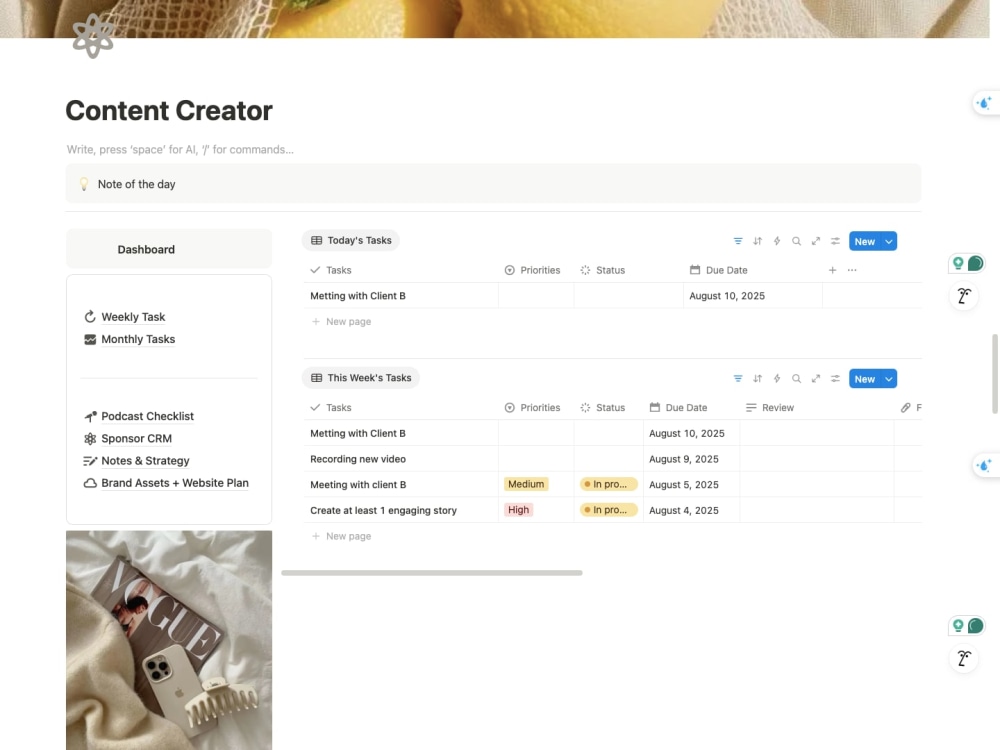This screenshot has height=750, width=1000.
Task: Click the High priority tag
Action: click(518, 510)
